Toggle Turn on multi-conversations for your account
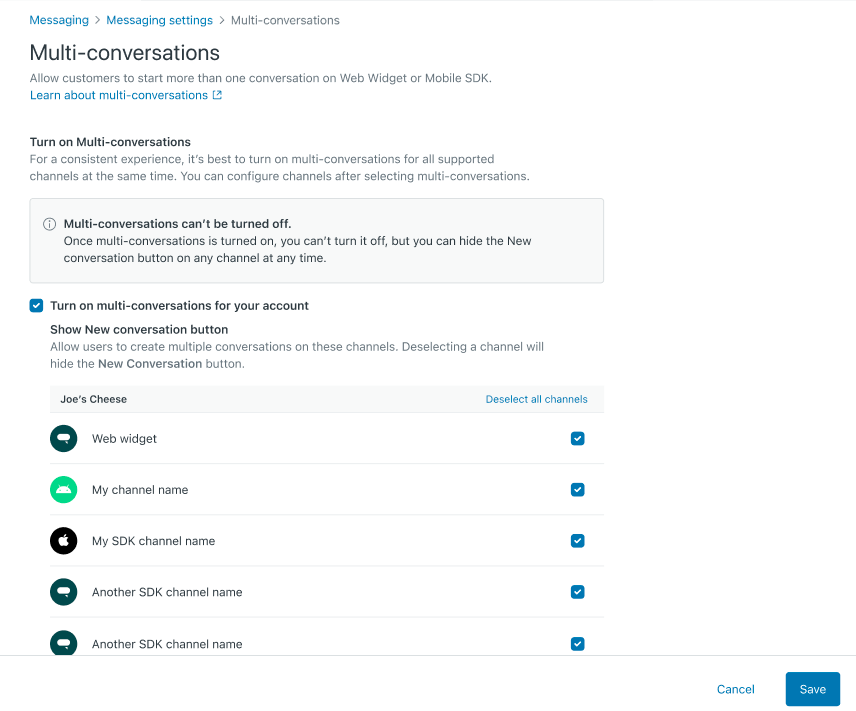Viewport: 856px width, 711px height. [x=37, y=306]
